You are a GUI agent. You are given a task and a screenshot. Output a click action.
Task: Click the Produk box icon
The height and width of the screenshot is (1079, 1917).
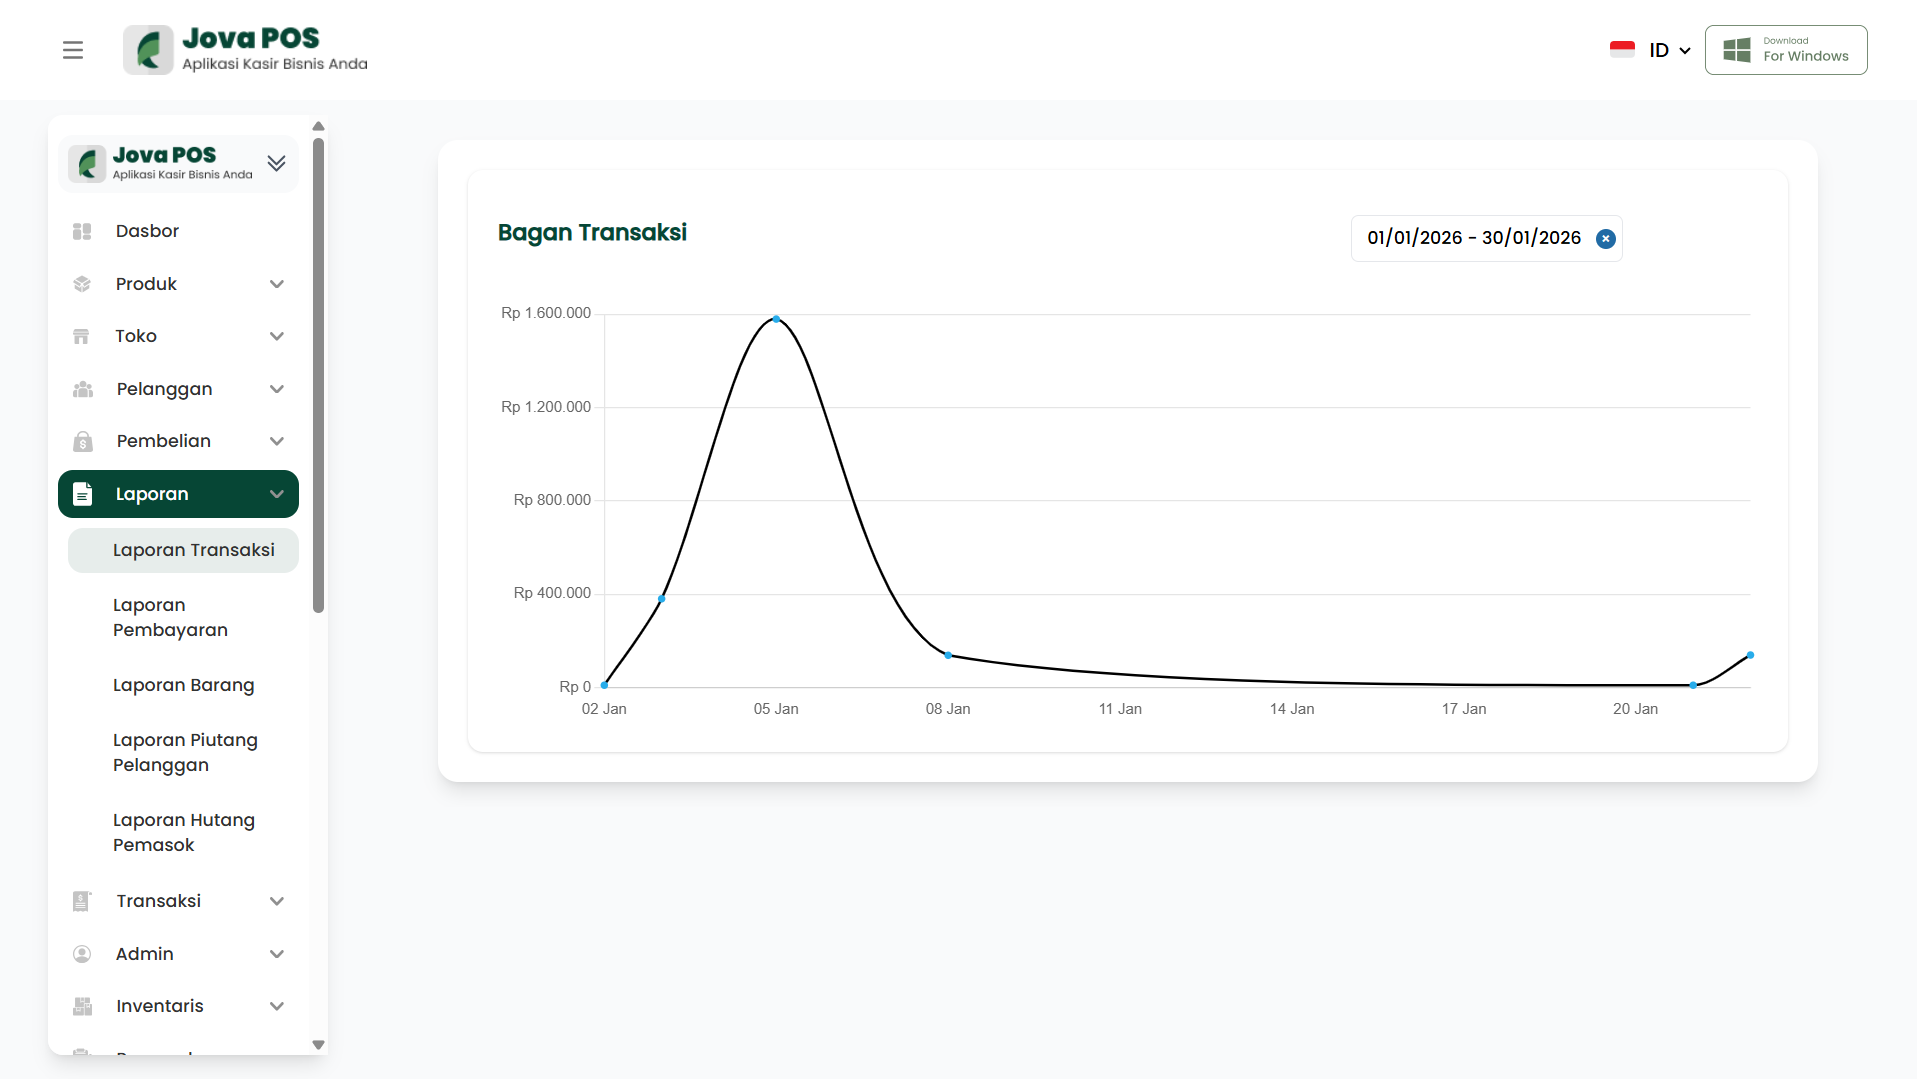click(x=82, y=284)
